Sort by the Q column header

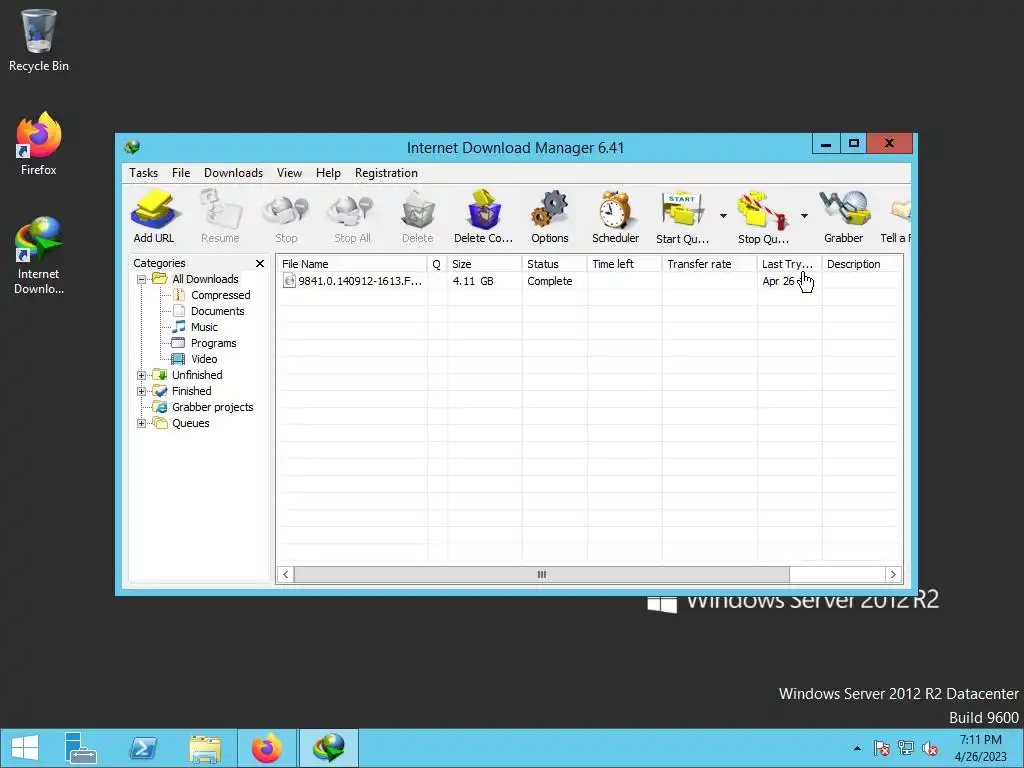(x=437, y=264)
